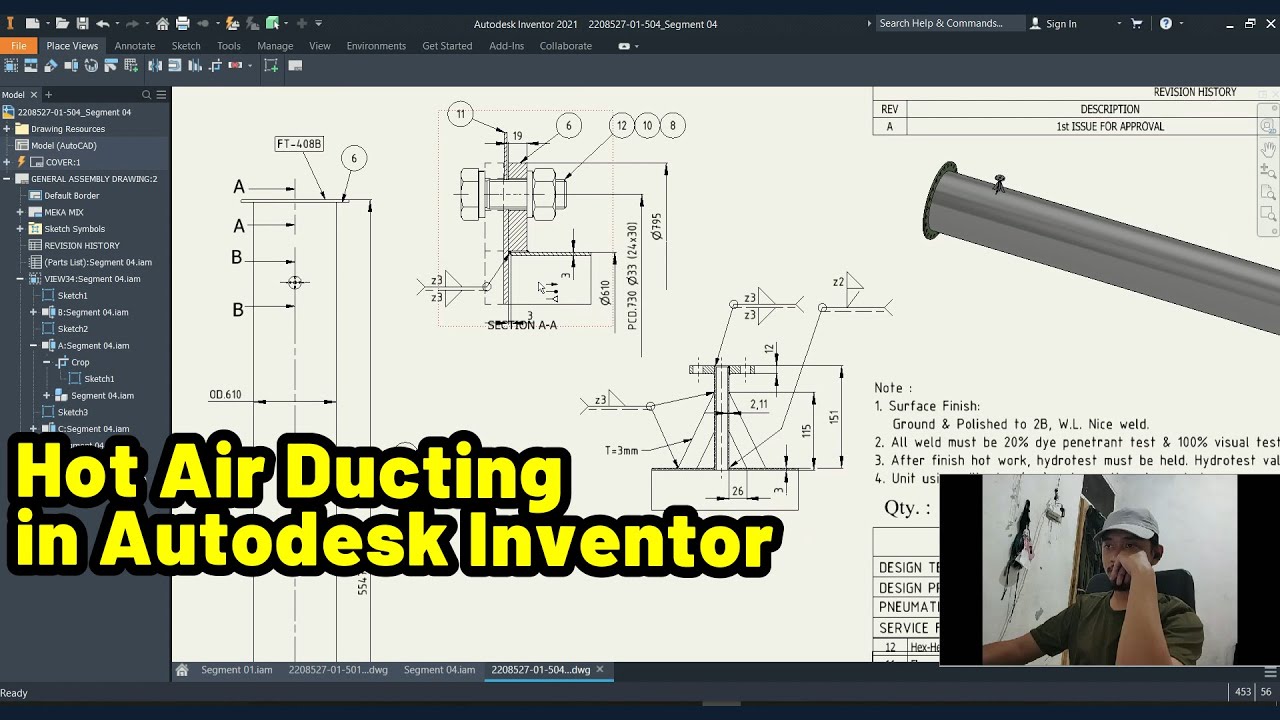Expand the B:Segment 04.iam view node
The height and width of the screenshot is (720, 1280).
pos(33,312)
